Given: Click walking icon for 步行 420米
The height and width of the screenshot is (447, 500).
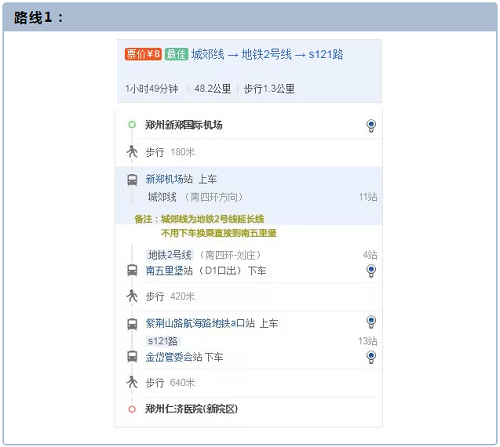Looking at the screenshot, I should (x=132, y=296).
